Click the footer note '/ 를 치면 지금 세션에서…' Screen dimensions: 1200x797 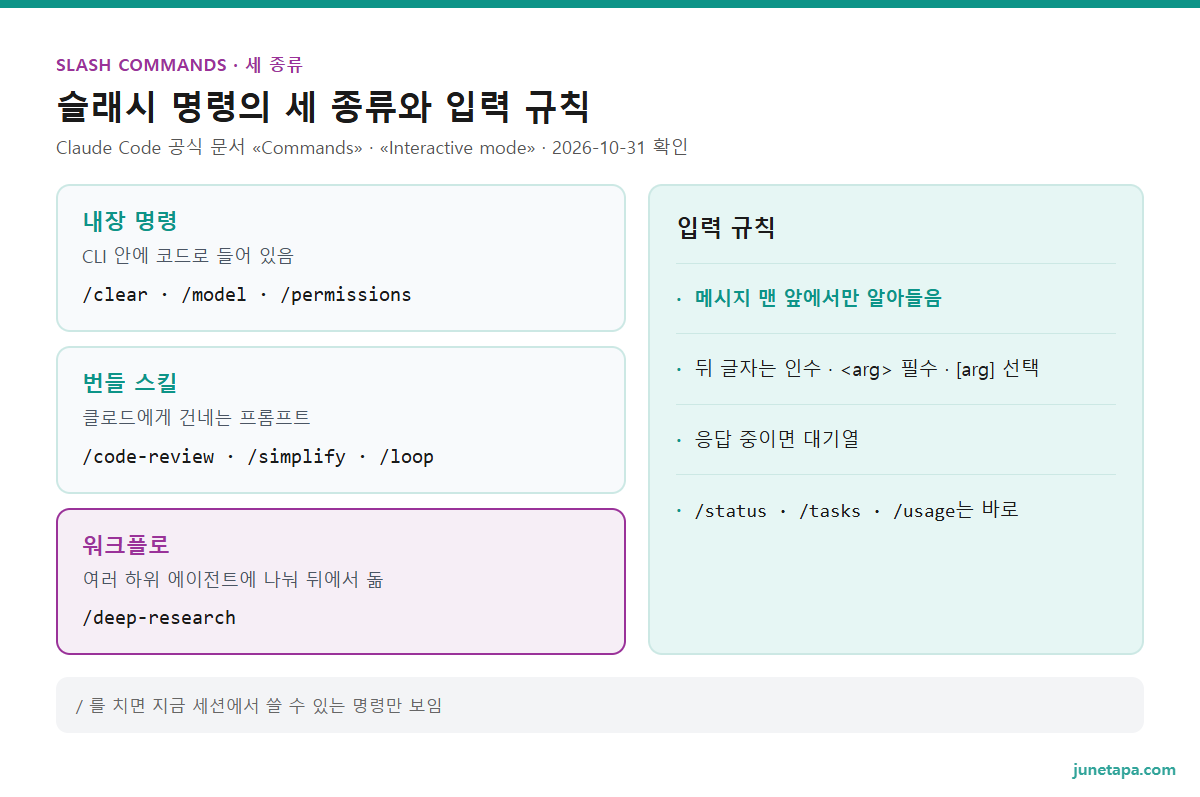coord(259,705)
